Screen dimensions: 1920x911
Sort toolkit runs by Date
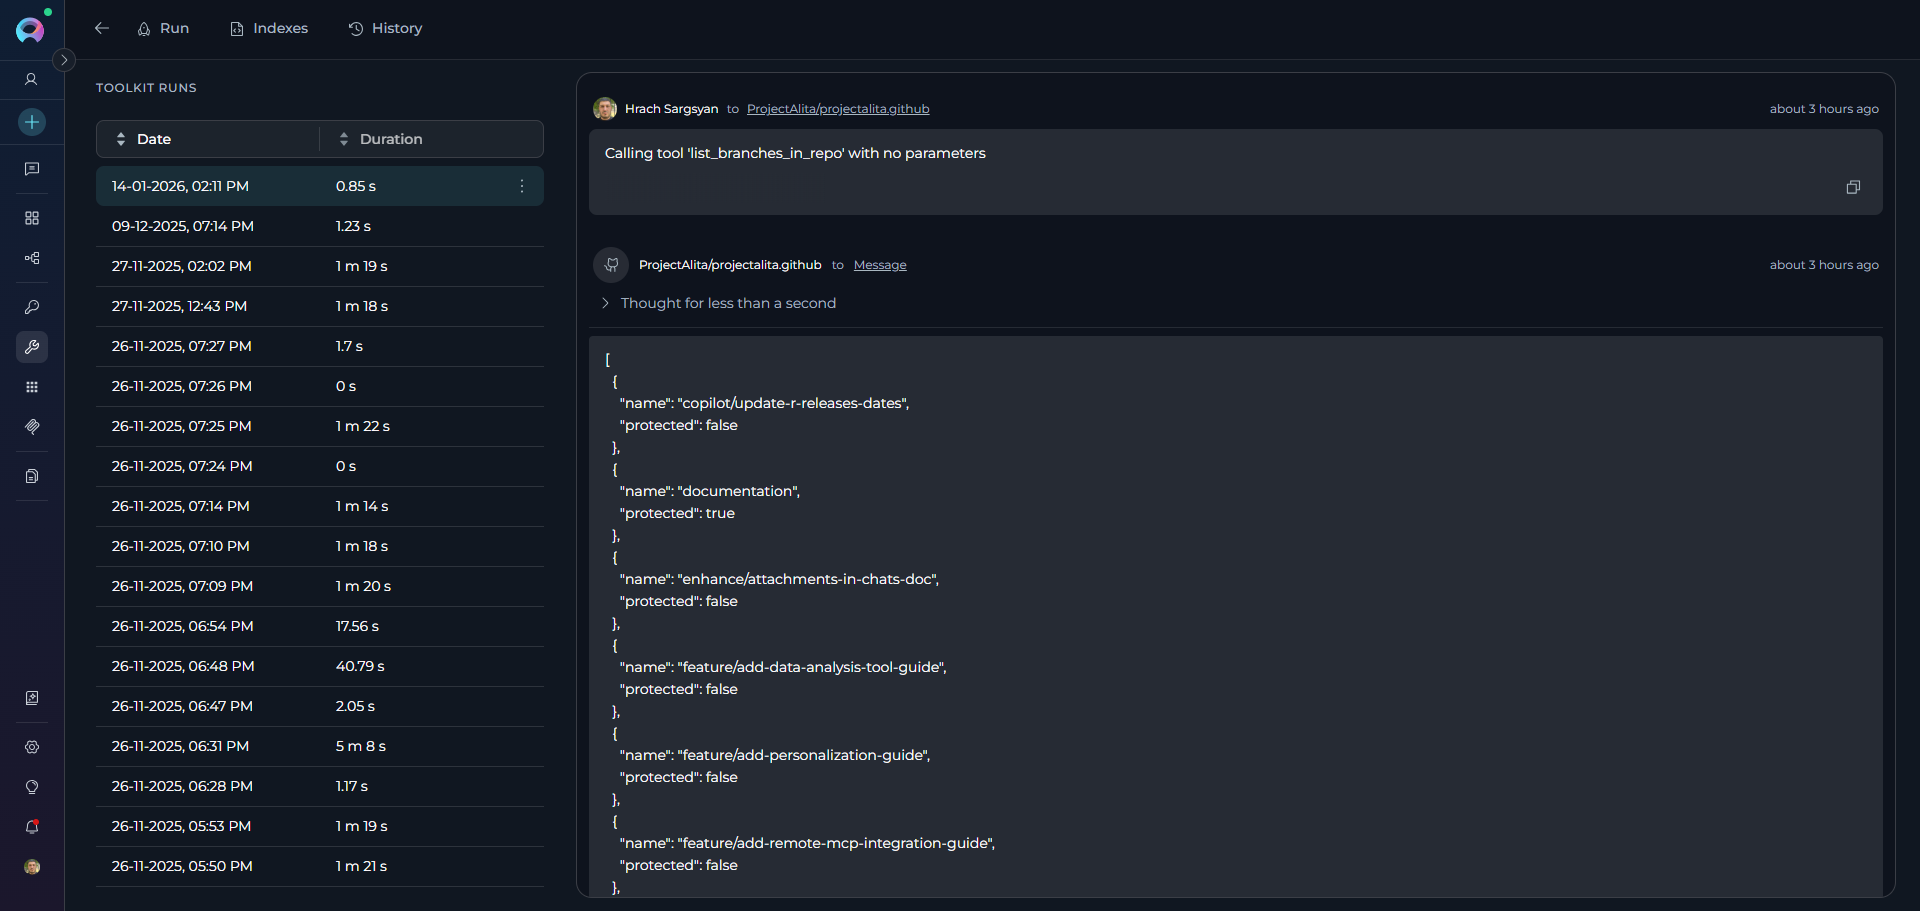tap(153, 139)
